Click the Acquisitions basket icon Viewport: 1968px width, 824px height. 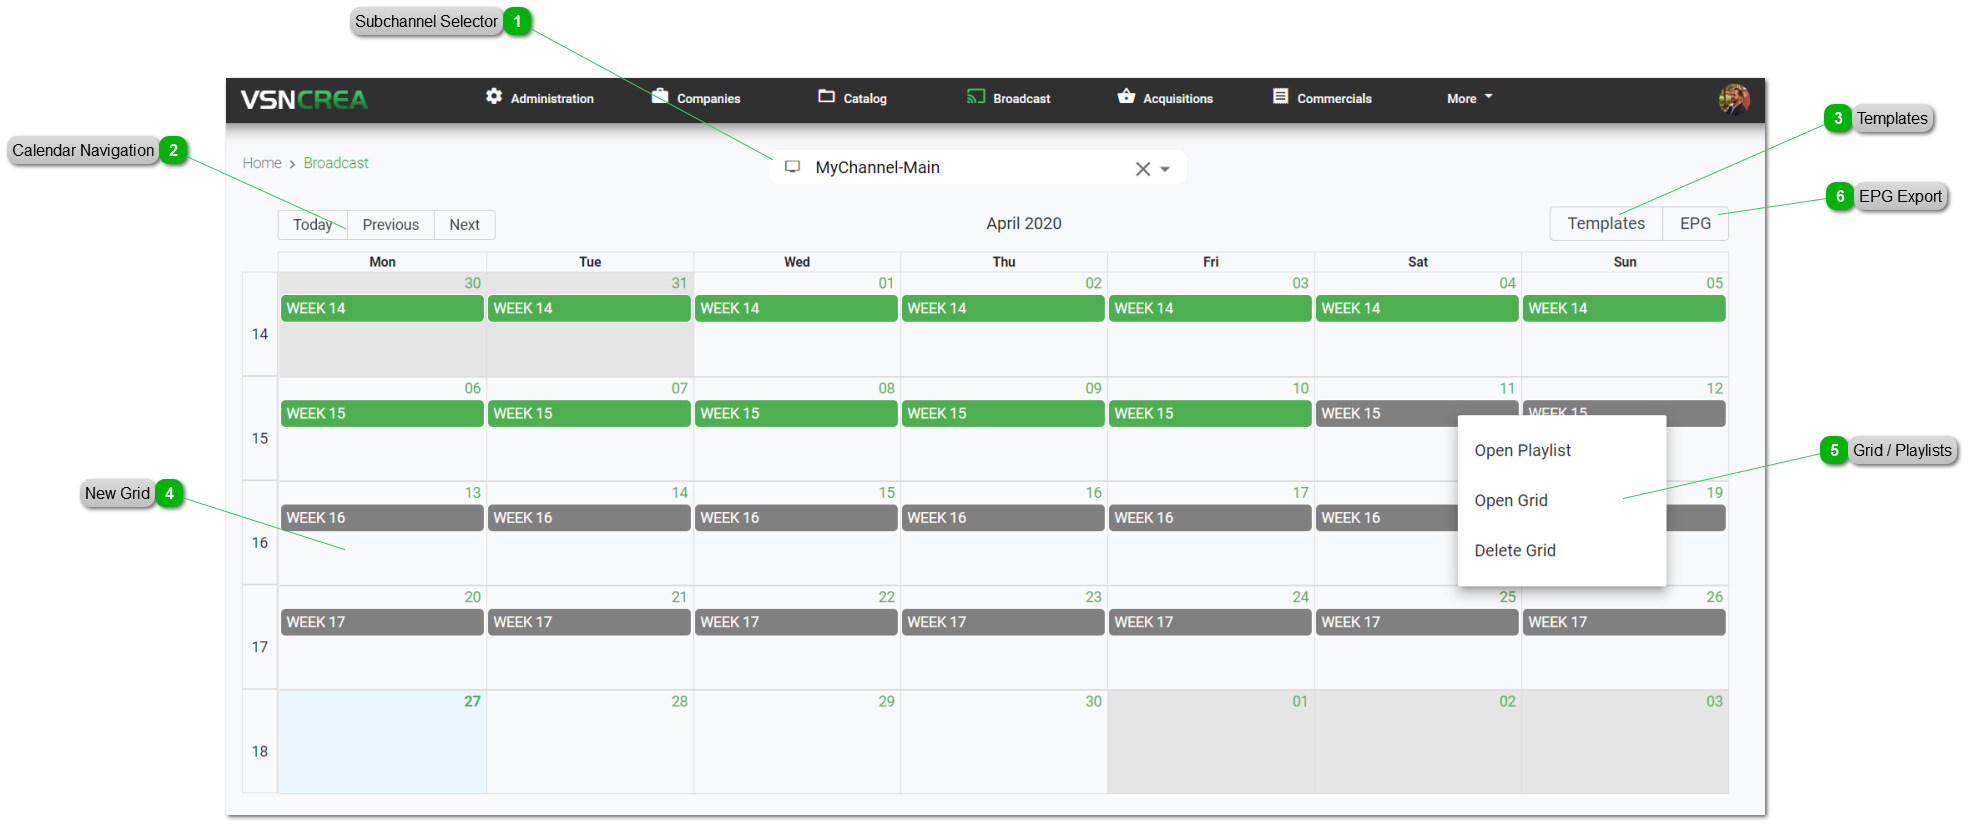pyautogui.click(x=1126, y=96)
